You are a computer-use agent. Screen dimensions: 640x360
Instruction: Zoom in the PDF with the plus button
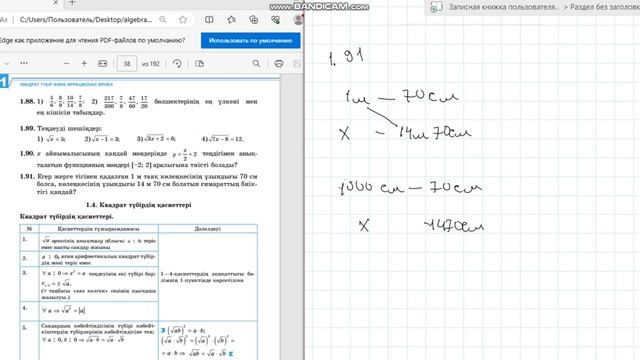tap(84, 64)
